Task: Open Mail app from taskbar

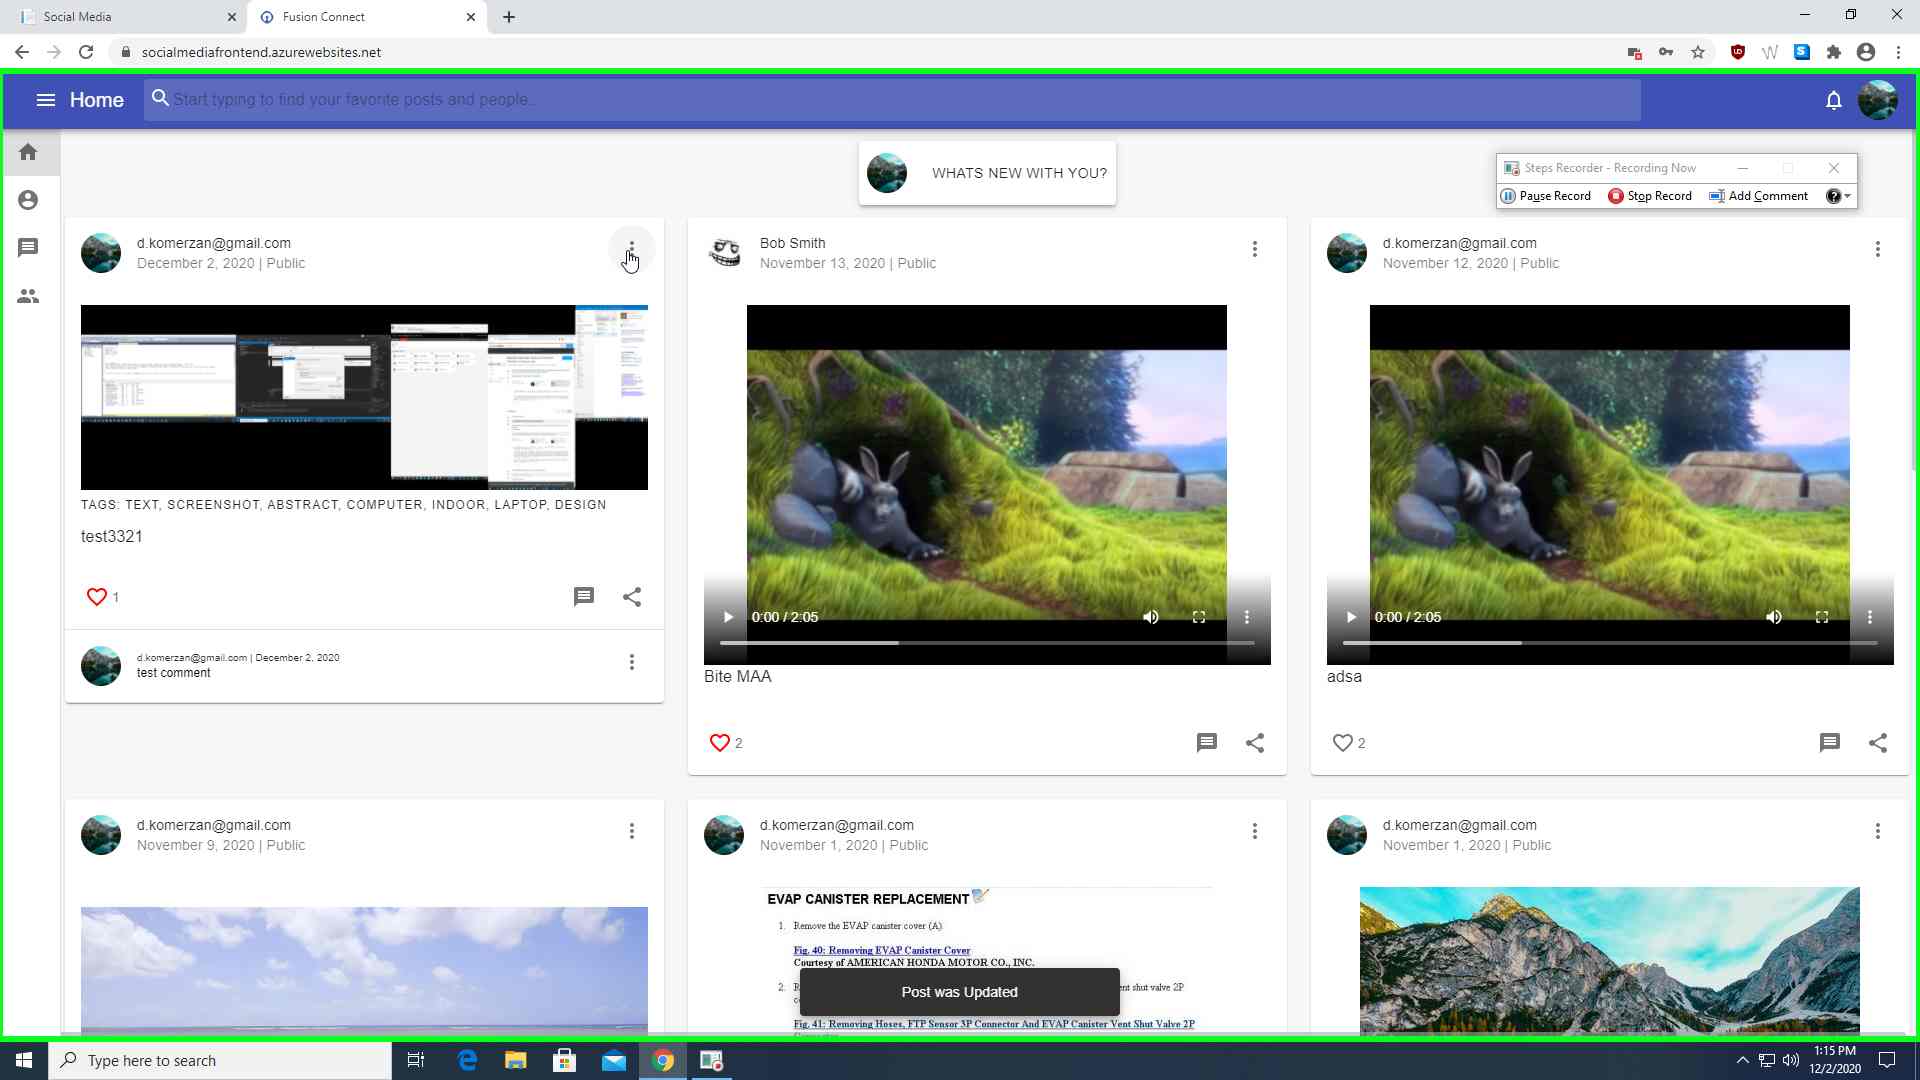Action: (614, 1060)
